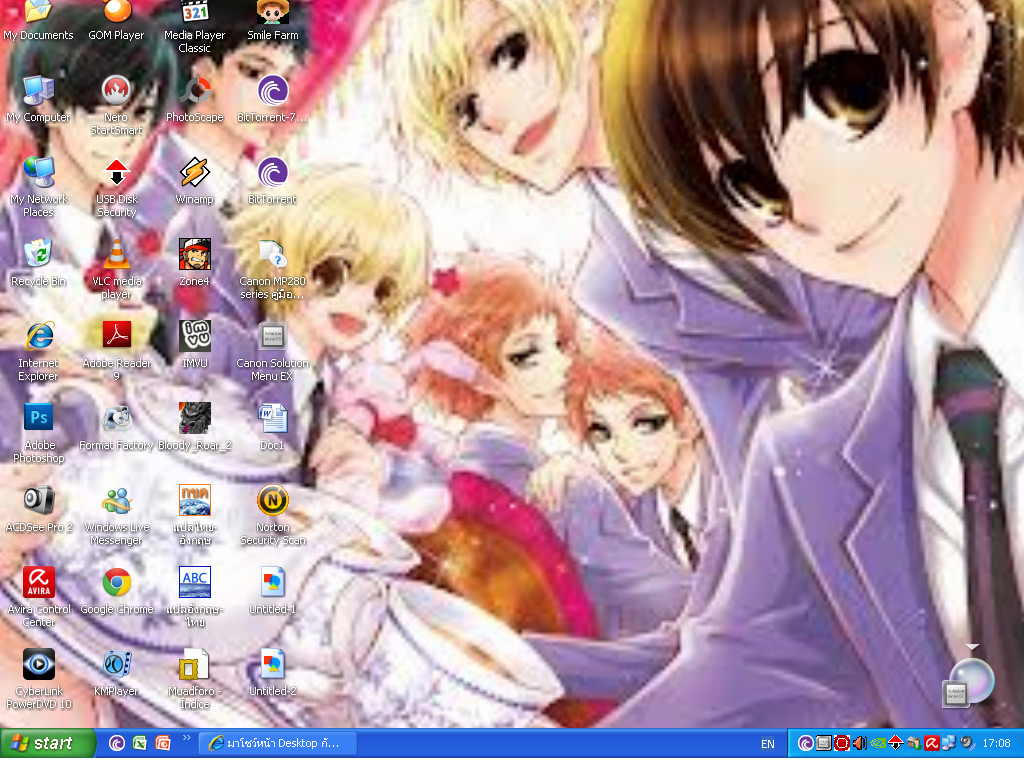This screenshot has height=768, width=1024.
Task: Open the Start menu
Action: point(47,743)
